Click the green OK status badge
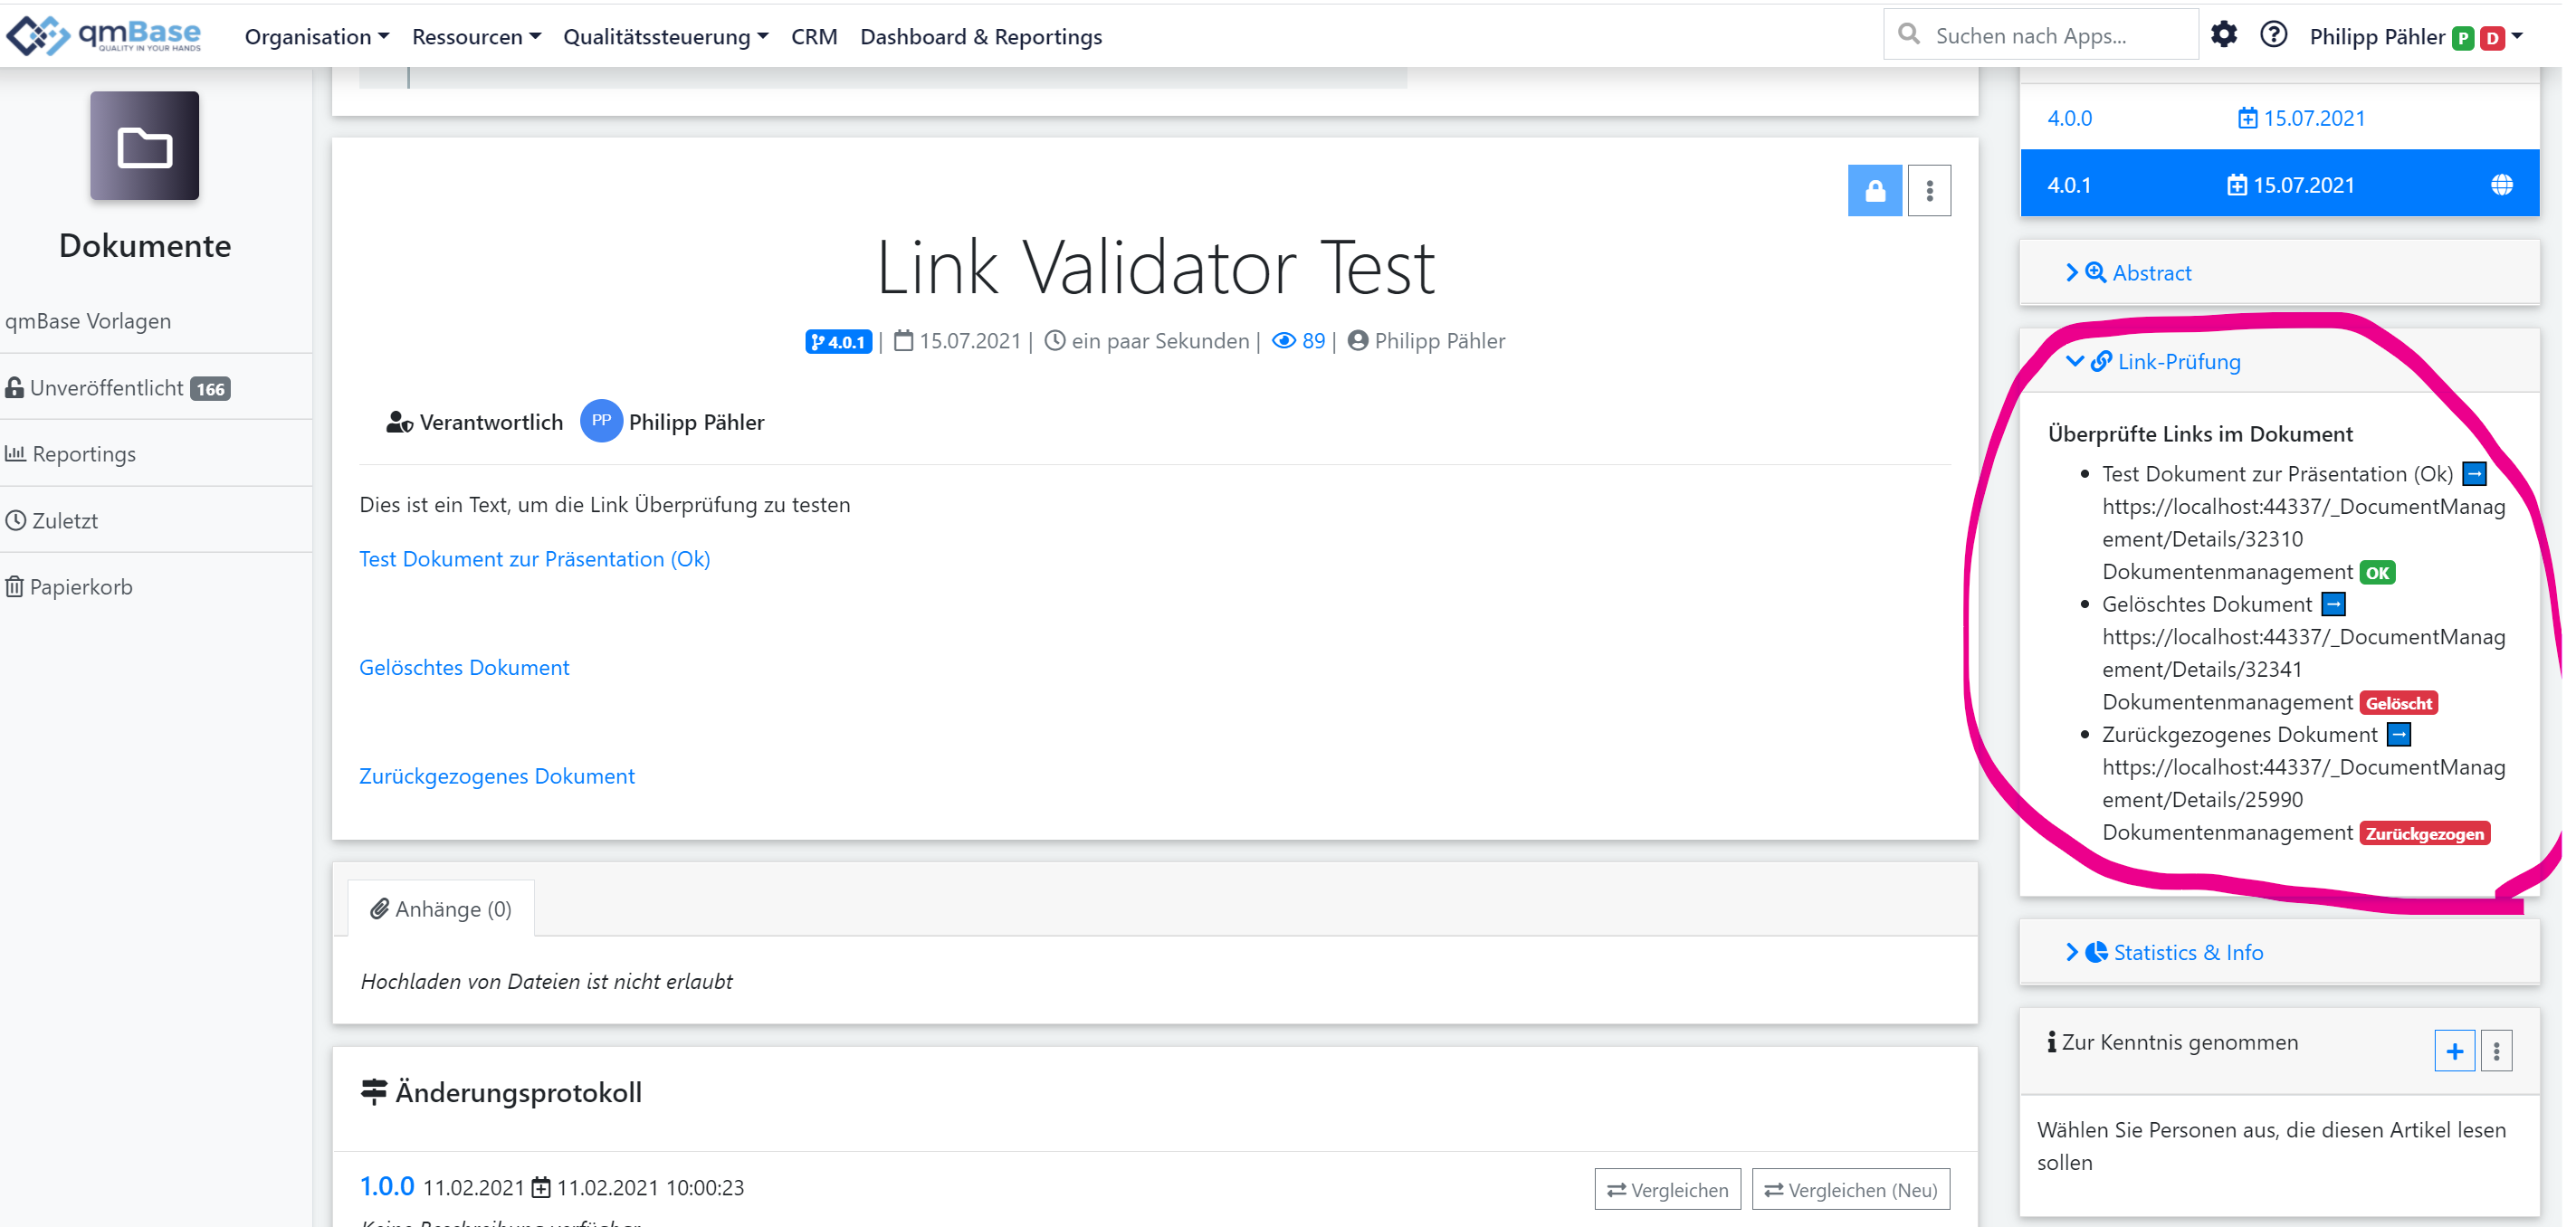The image size is (2576, 1227). (x=2377, y=573)
